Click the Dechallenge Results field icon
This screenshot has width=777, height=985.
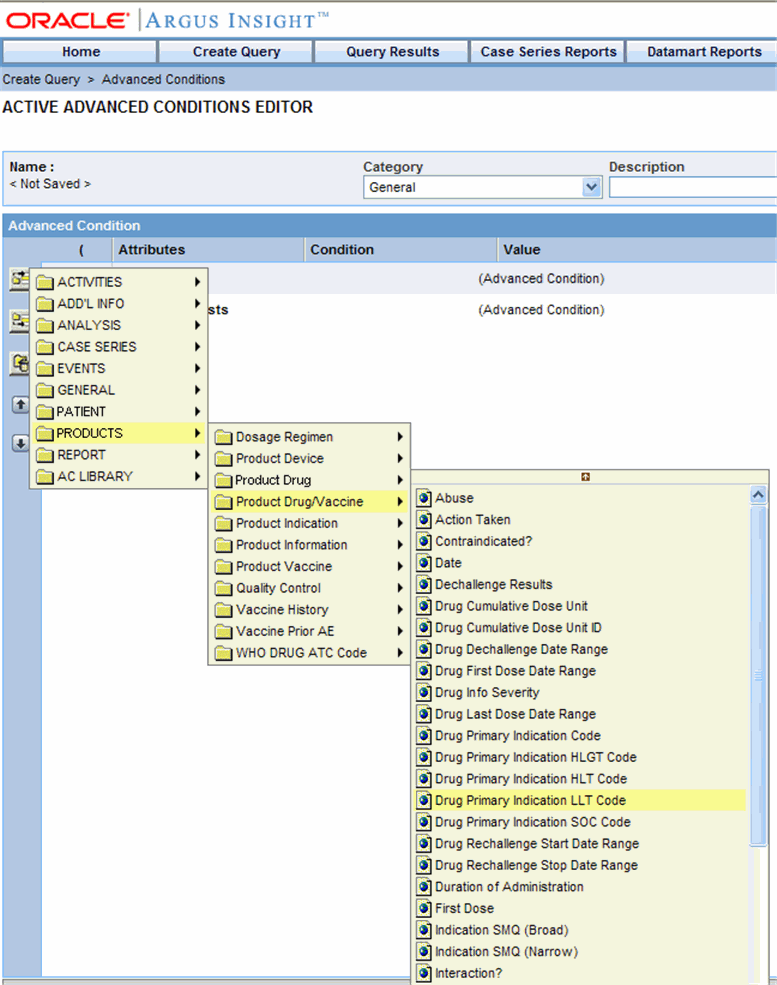point(424,584)
